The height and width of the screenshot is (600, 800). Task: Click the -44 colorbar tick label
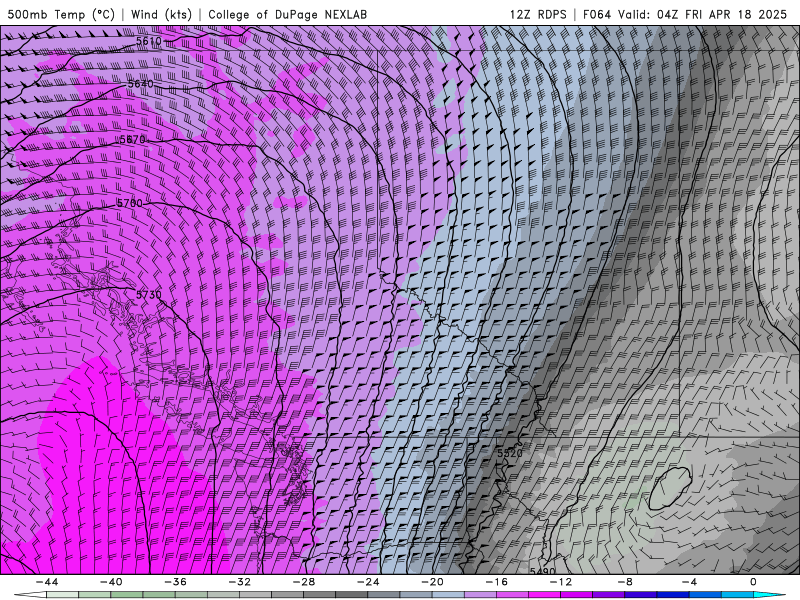[47, 582]
